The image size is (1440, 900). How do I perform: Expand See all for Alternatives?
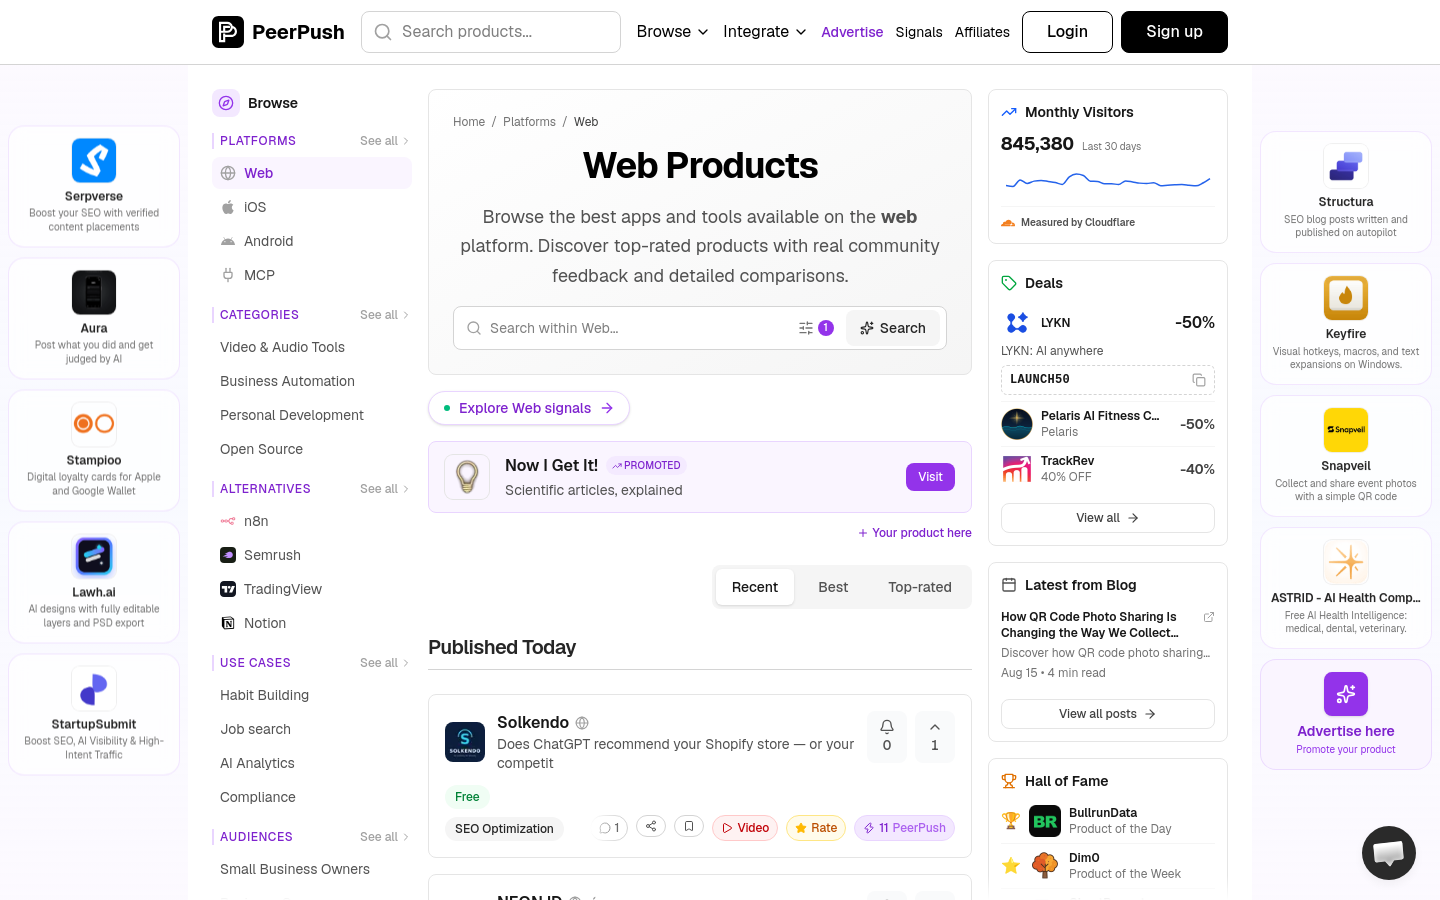385,489
